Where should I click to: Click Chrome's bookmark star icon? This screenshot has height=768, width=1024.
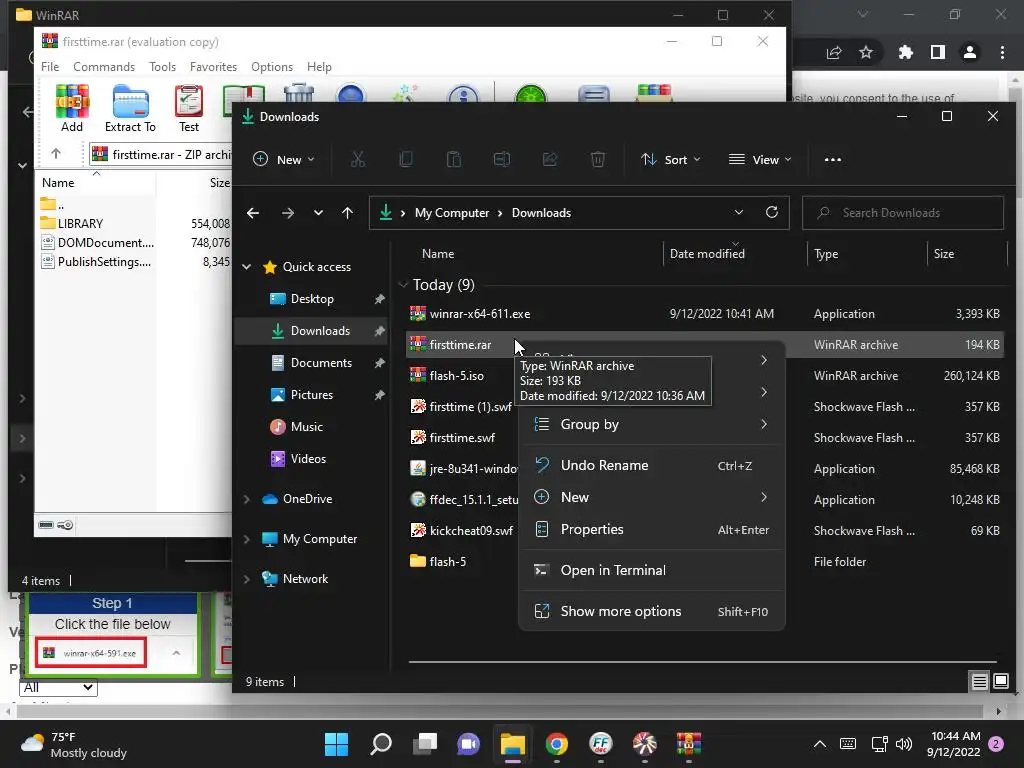coord(866,52)
